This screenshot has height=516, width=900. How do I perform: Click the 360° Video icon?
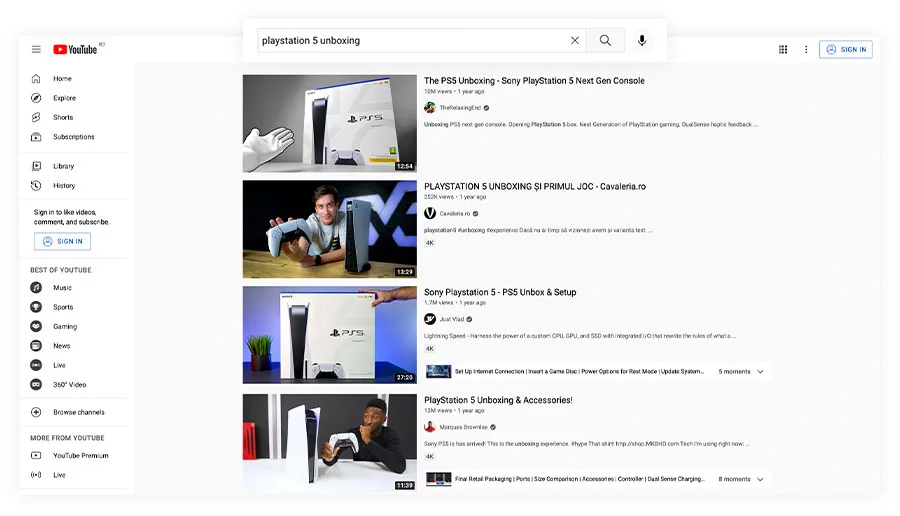tap(36, 385)
